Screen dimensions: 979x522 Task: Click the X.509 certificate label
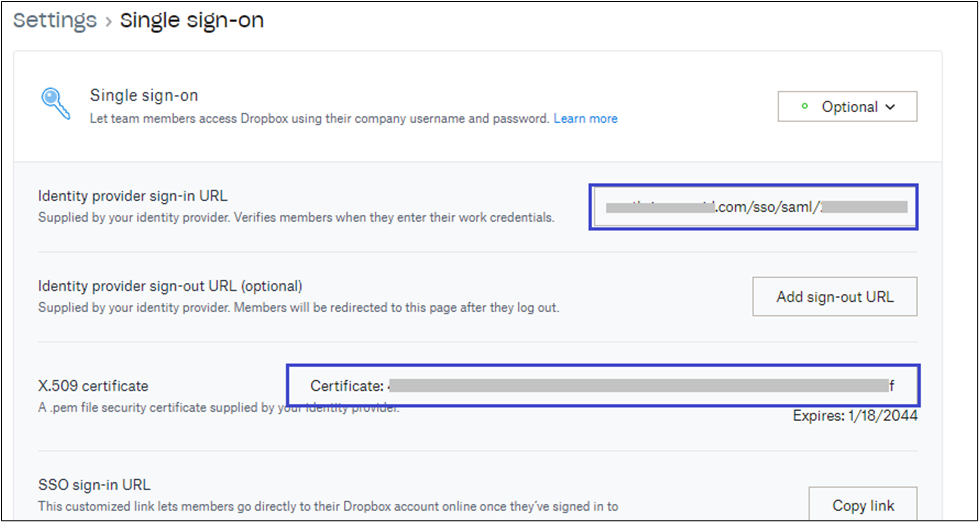93,385
